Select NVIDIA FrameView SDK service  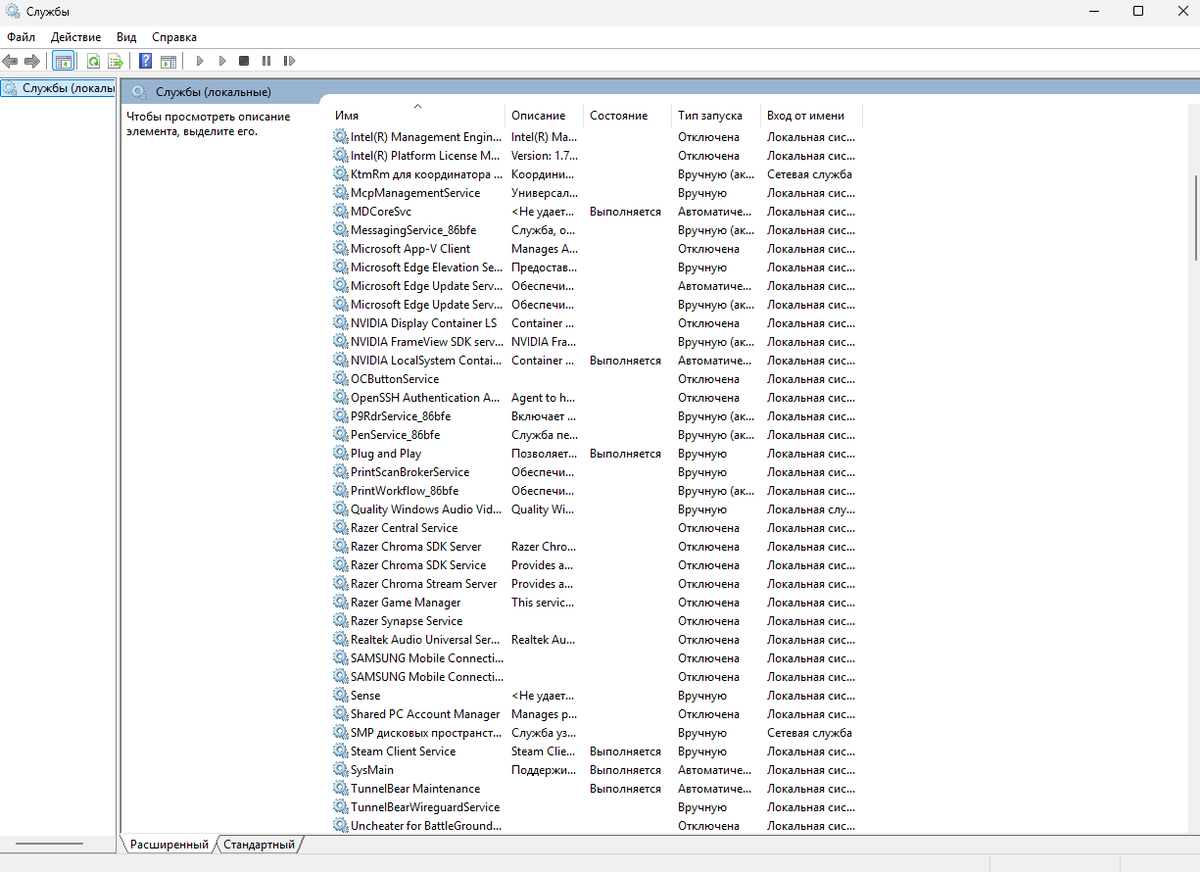tap(596, 342)
